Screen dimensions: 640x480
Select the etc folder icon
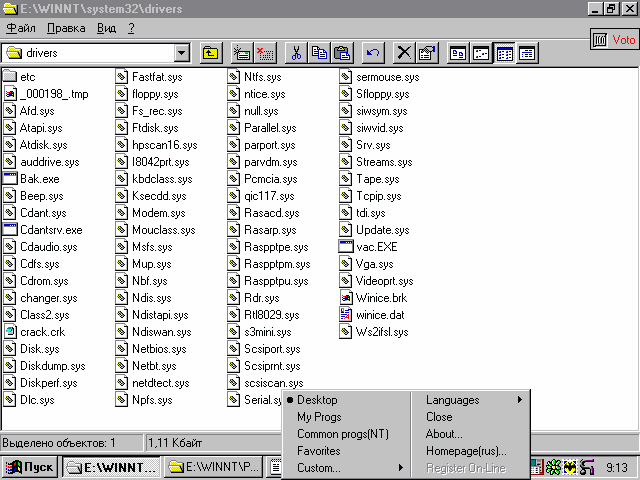tap(10, 76)
